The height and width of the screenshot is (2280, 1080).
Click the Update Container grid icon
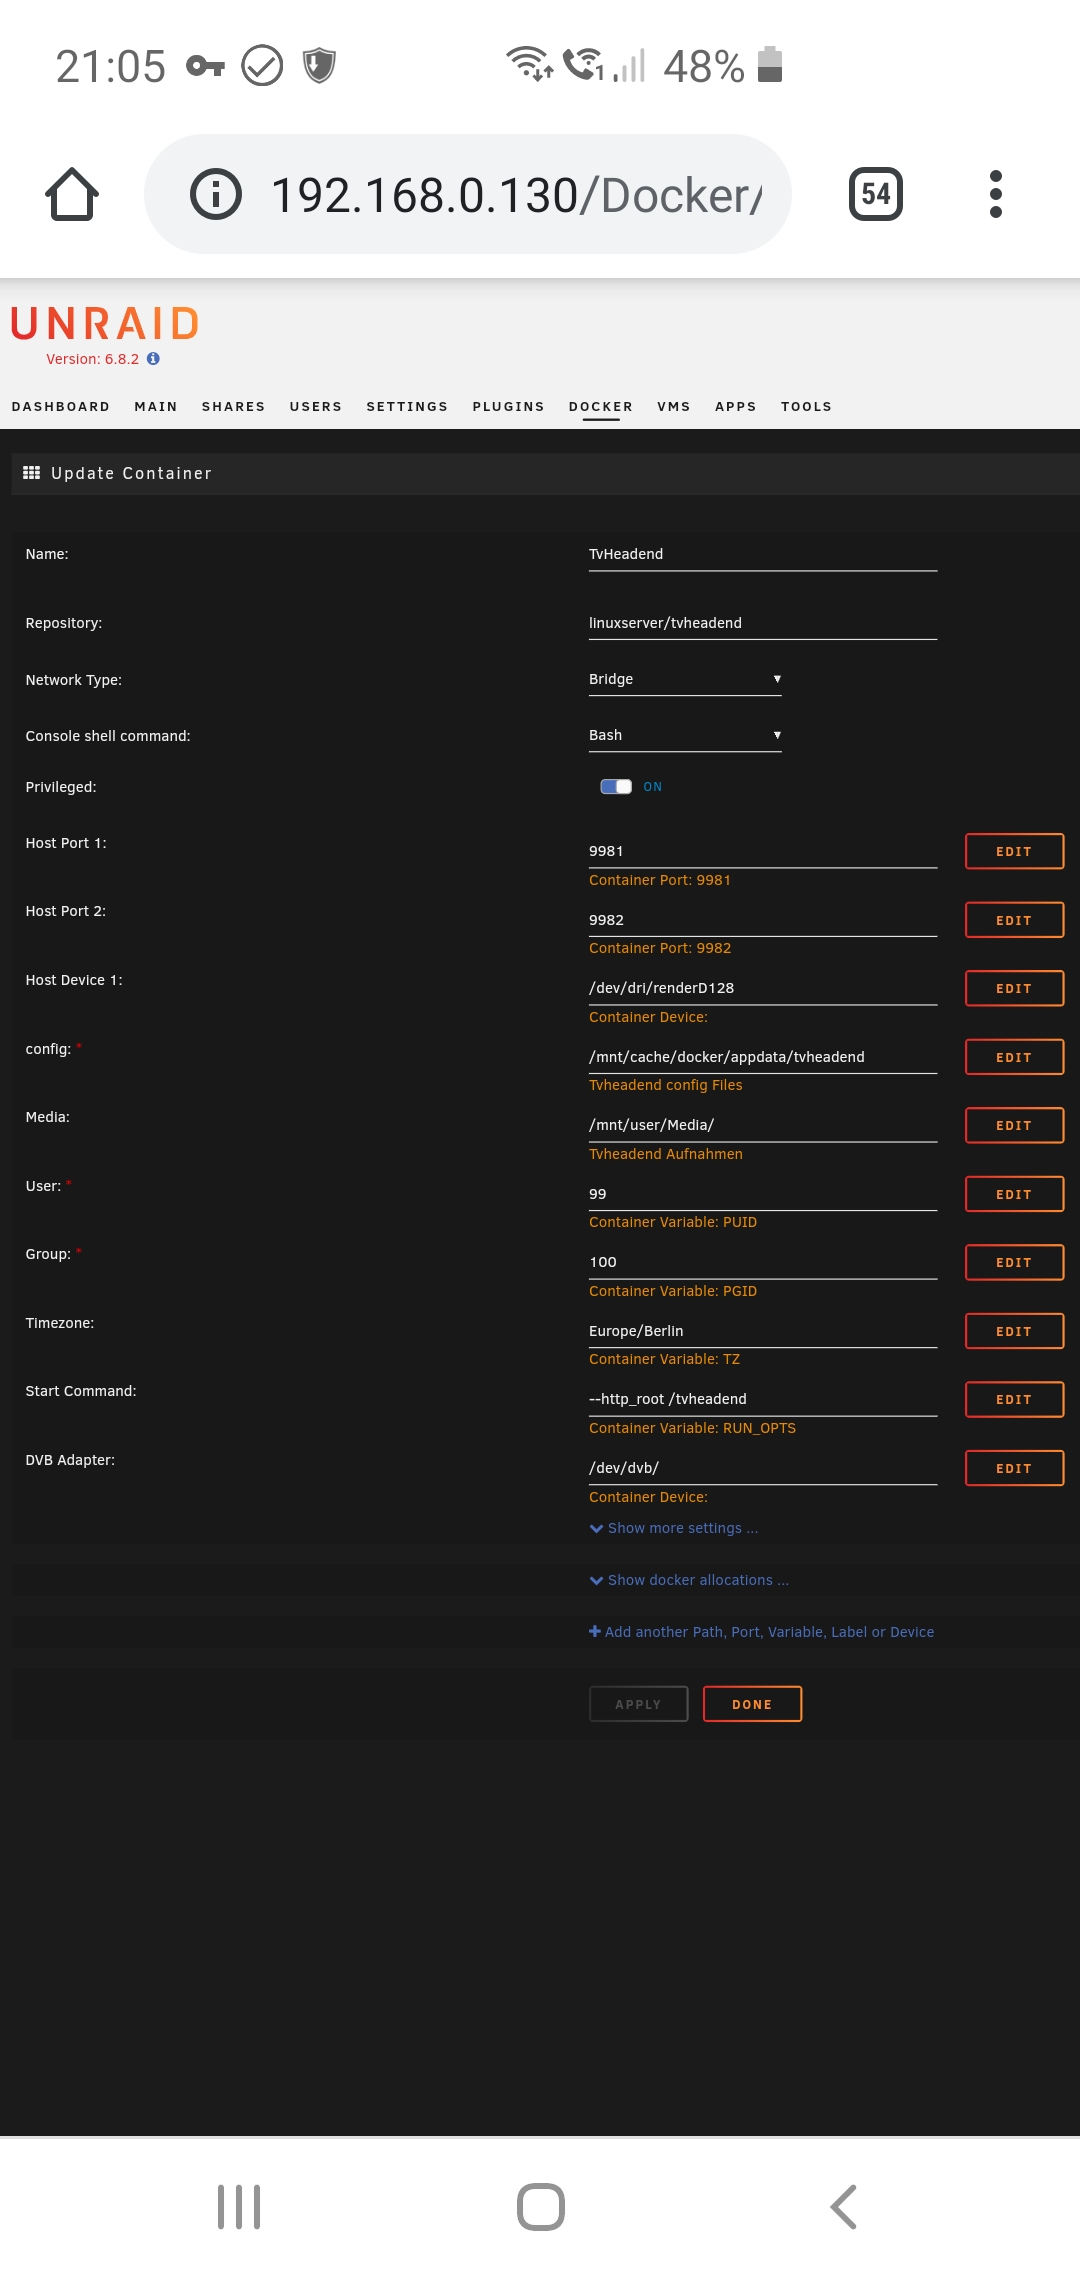tap(32, 473)
